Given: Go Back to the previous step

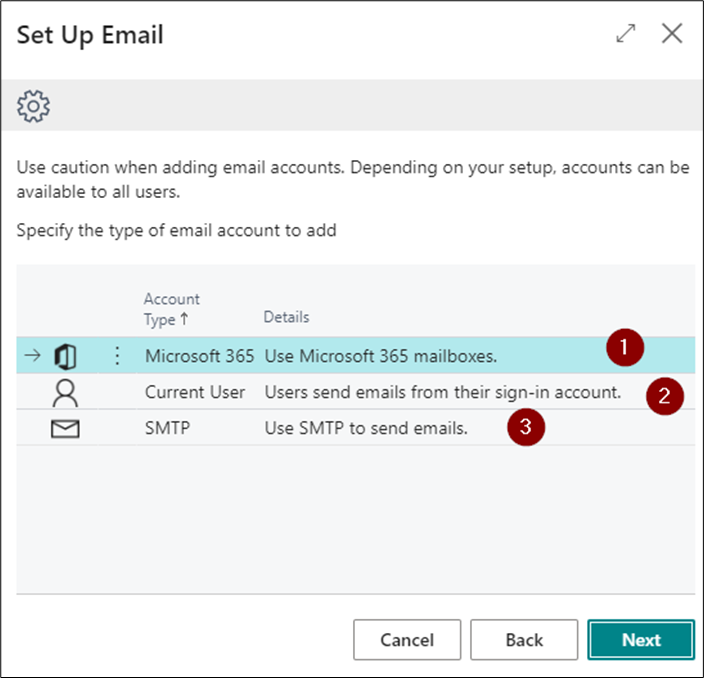Looking at the screenshot, I should (x=524, y=640).
